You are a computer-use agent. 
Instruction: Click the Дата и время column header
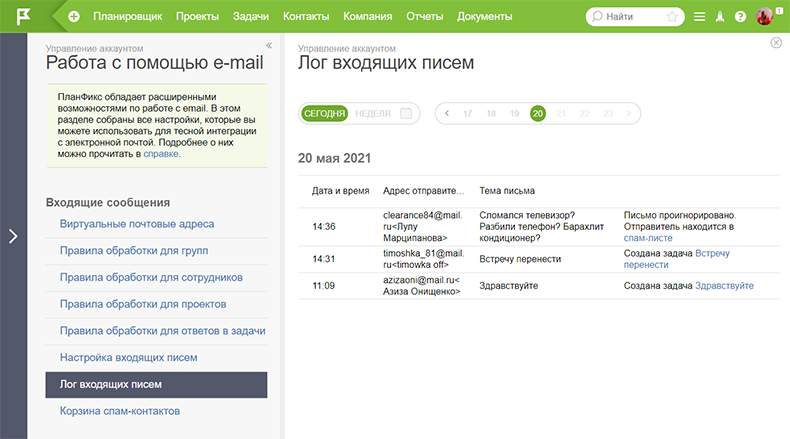tap(341, 191)
